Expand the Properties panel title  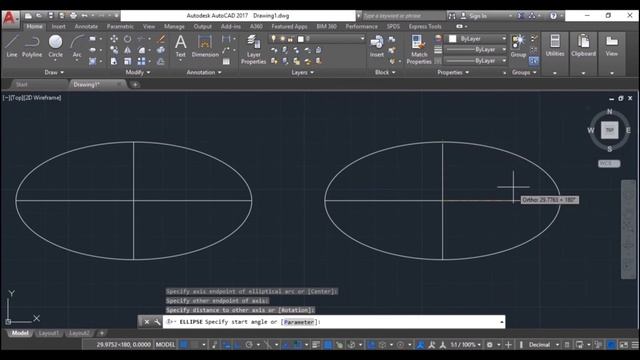point(453,72)
